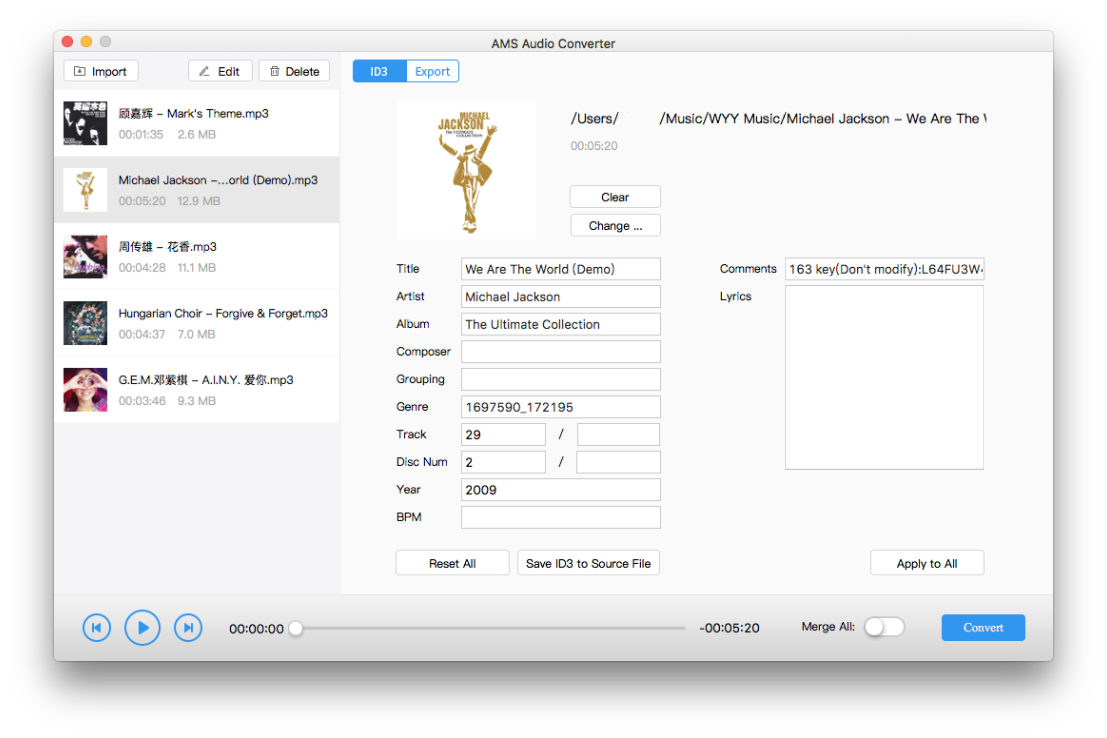This screenshot has width=1107, height=738.
Task: Click the playback position slider knob
Action: [297, 628]
